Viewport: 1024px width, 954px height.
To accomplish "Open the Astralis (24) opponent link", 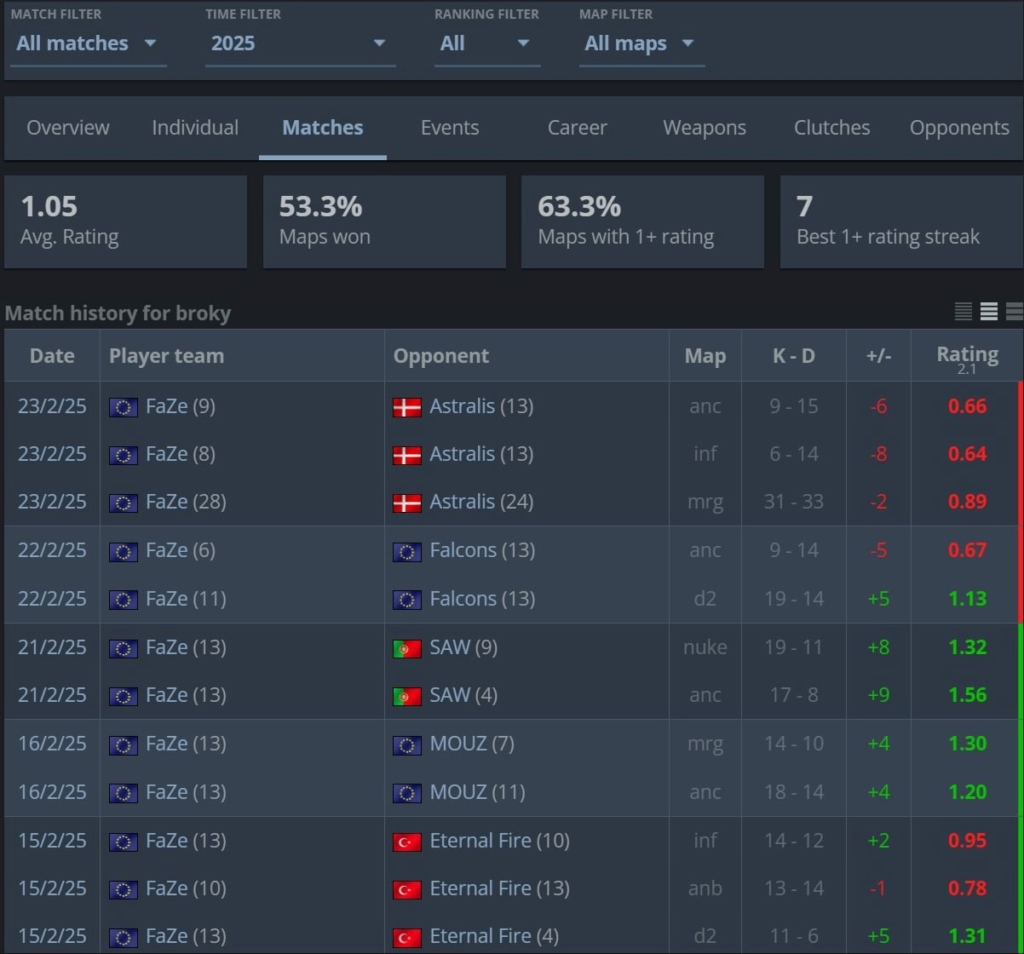I will pos(481,502).
